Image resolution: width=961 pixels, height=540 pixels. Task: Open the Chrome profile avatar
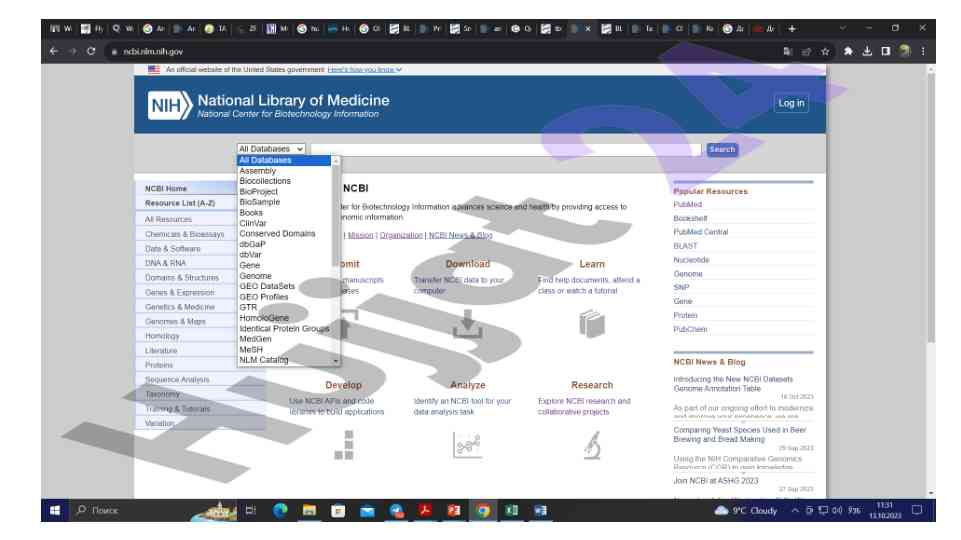905,51
